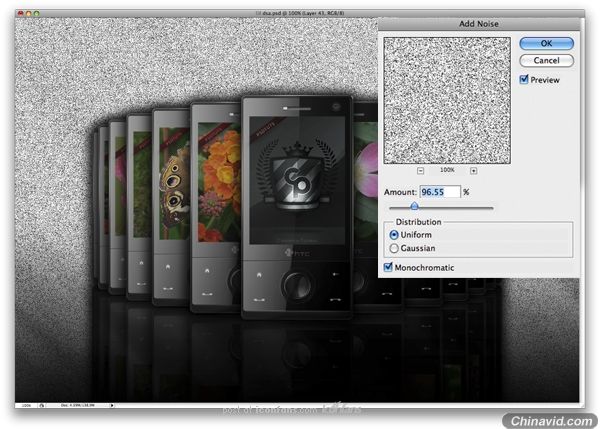Close the document window with the red button
The image size is (600, 429).
[22, 12]
